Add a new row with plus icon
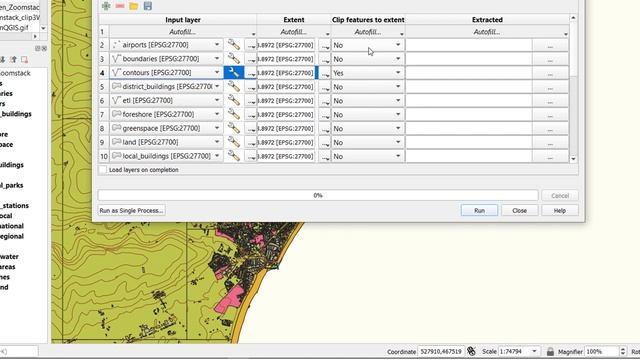This screenshot has width=640, height=360. [x=106, y=6]
